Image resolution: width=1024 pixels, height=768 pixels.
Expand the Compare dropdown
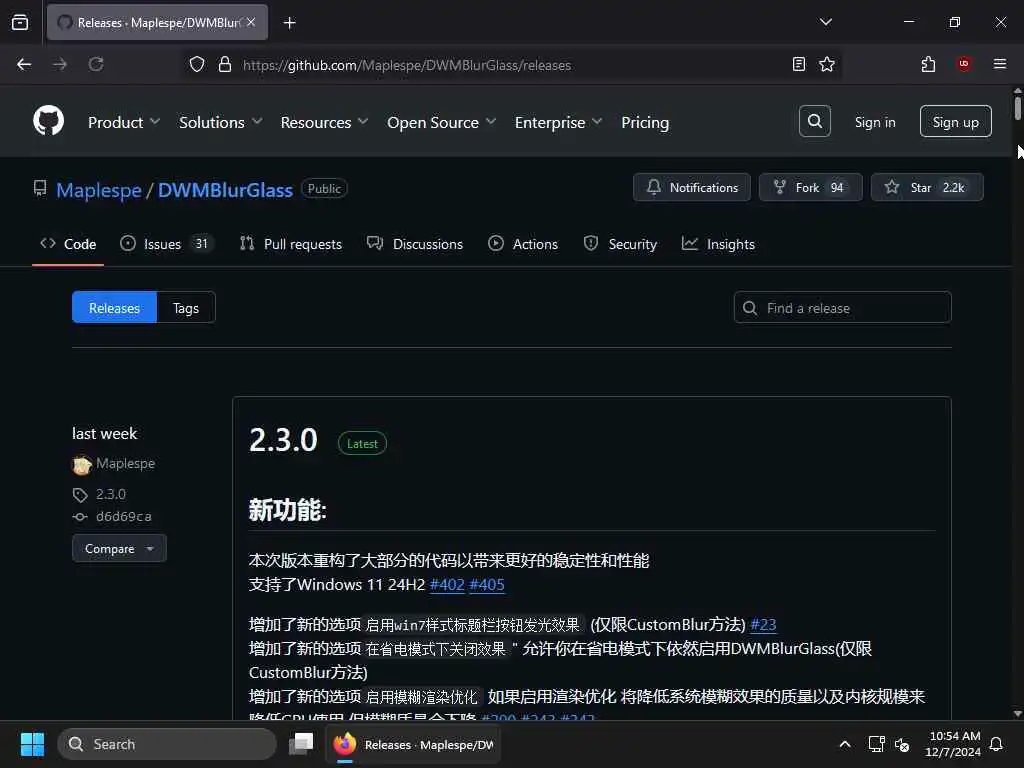tap(119, 549)
